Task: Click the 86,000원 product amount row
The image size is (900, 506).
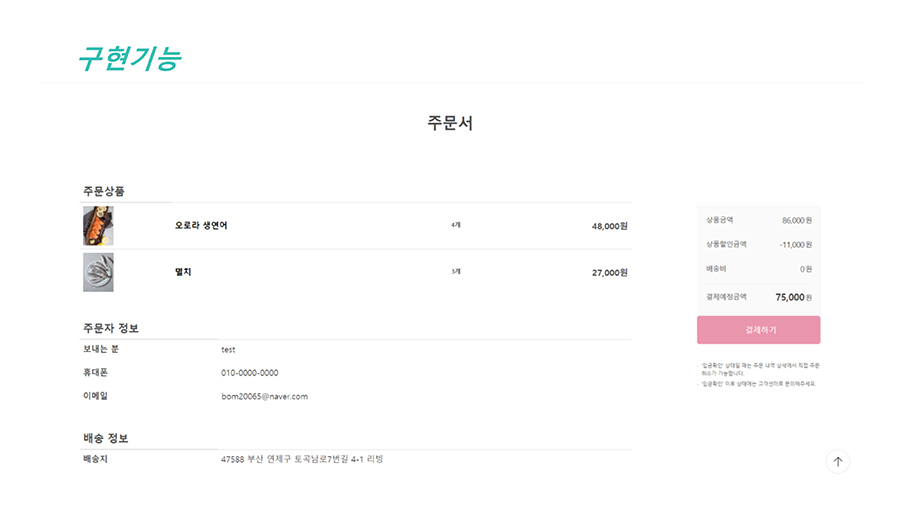Action: coord(758,220)
